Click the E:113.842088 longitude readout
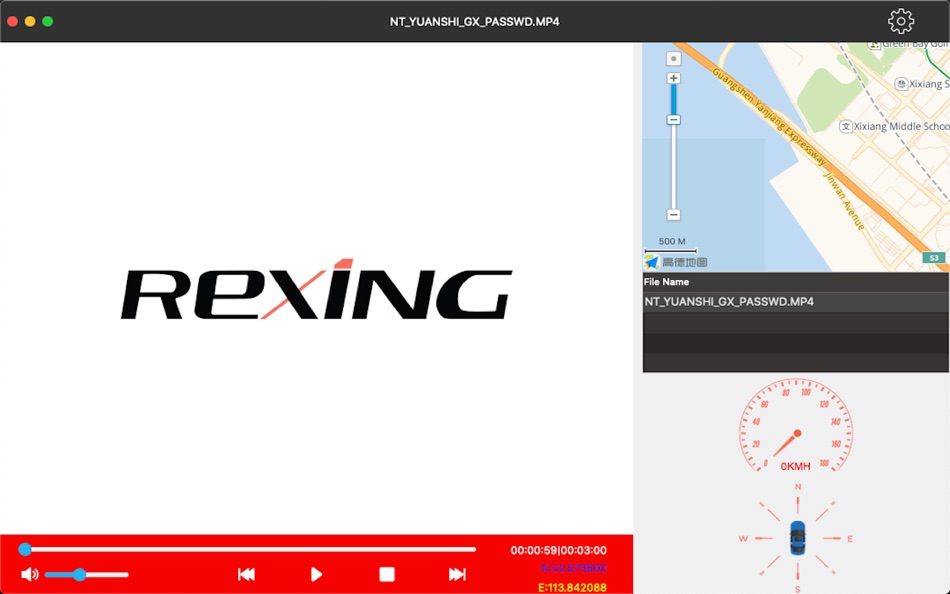Viewport: 950px width, 594px height. pos(572,587)
